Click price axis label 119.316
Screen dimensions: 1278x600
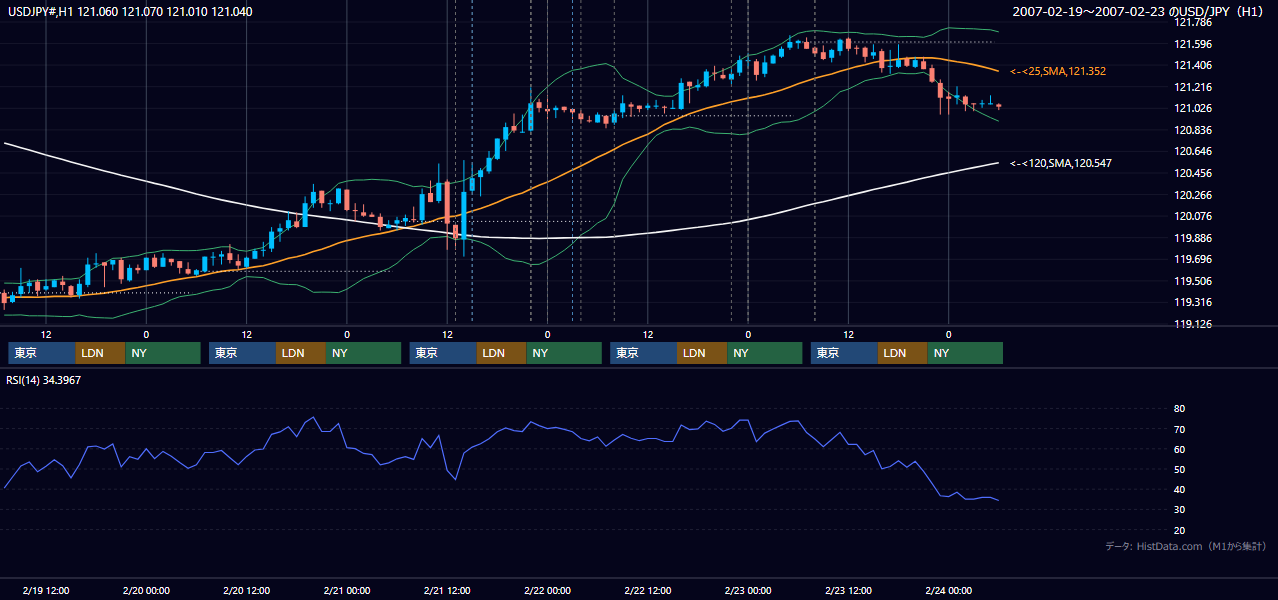click(1192, 302)
